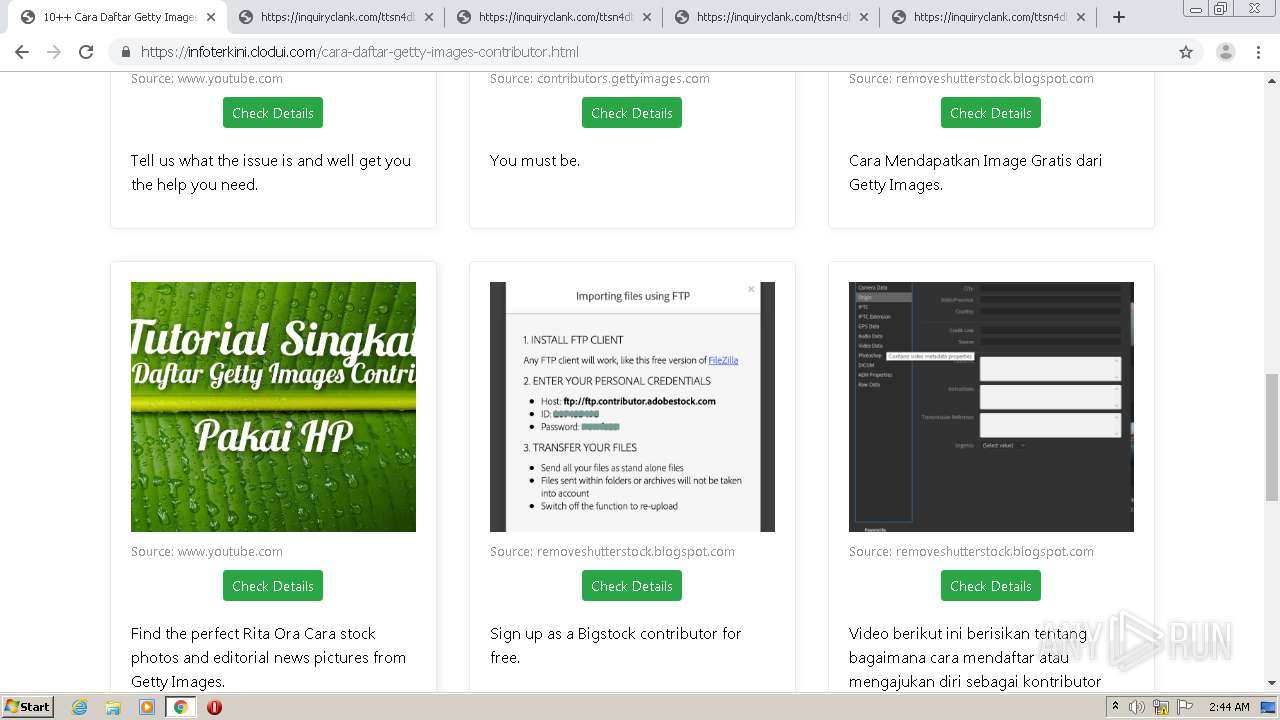The width and height of the screenshot is (1280, 720).
Task: View site security info via padlock icon
Action: [x=126, y=52]
